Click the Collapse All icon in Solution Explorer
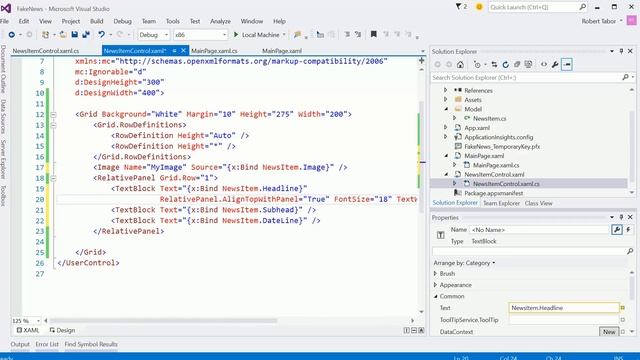This screenshot has height=360, width=640. [x=517, y=64]
